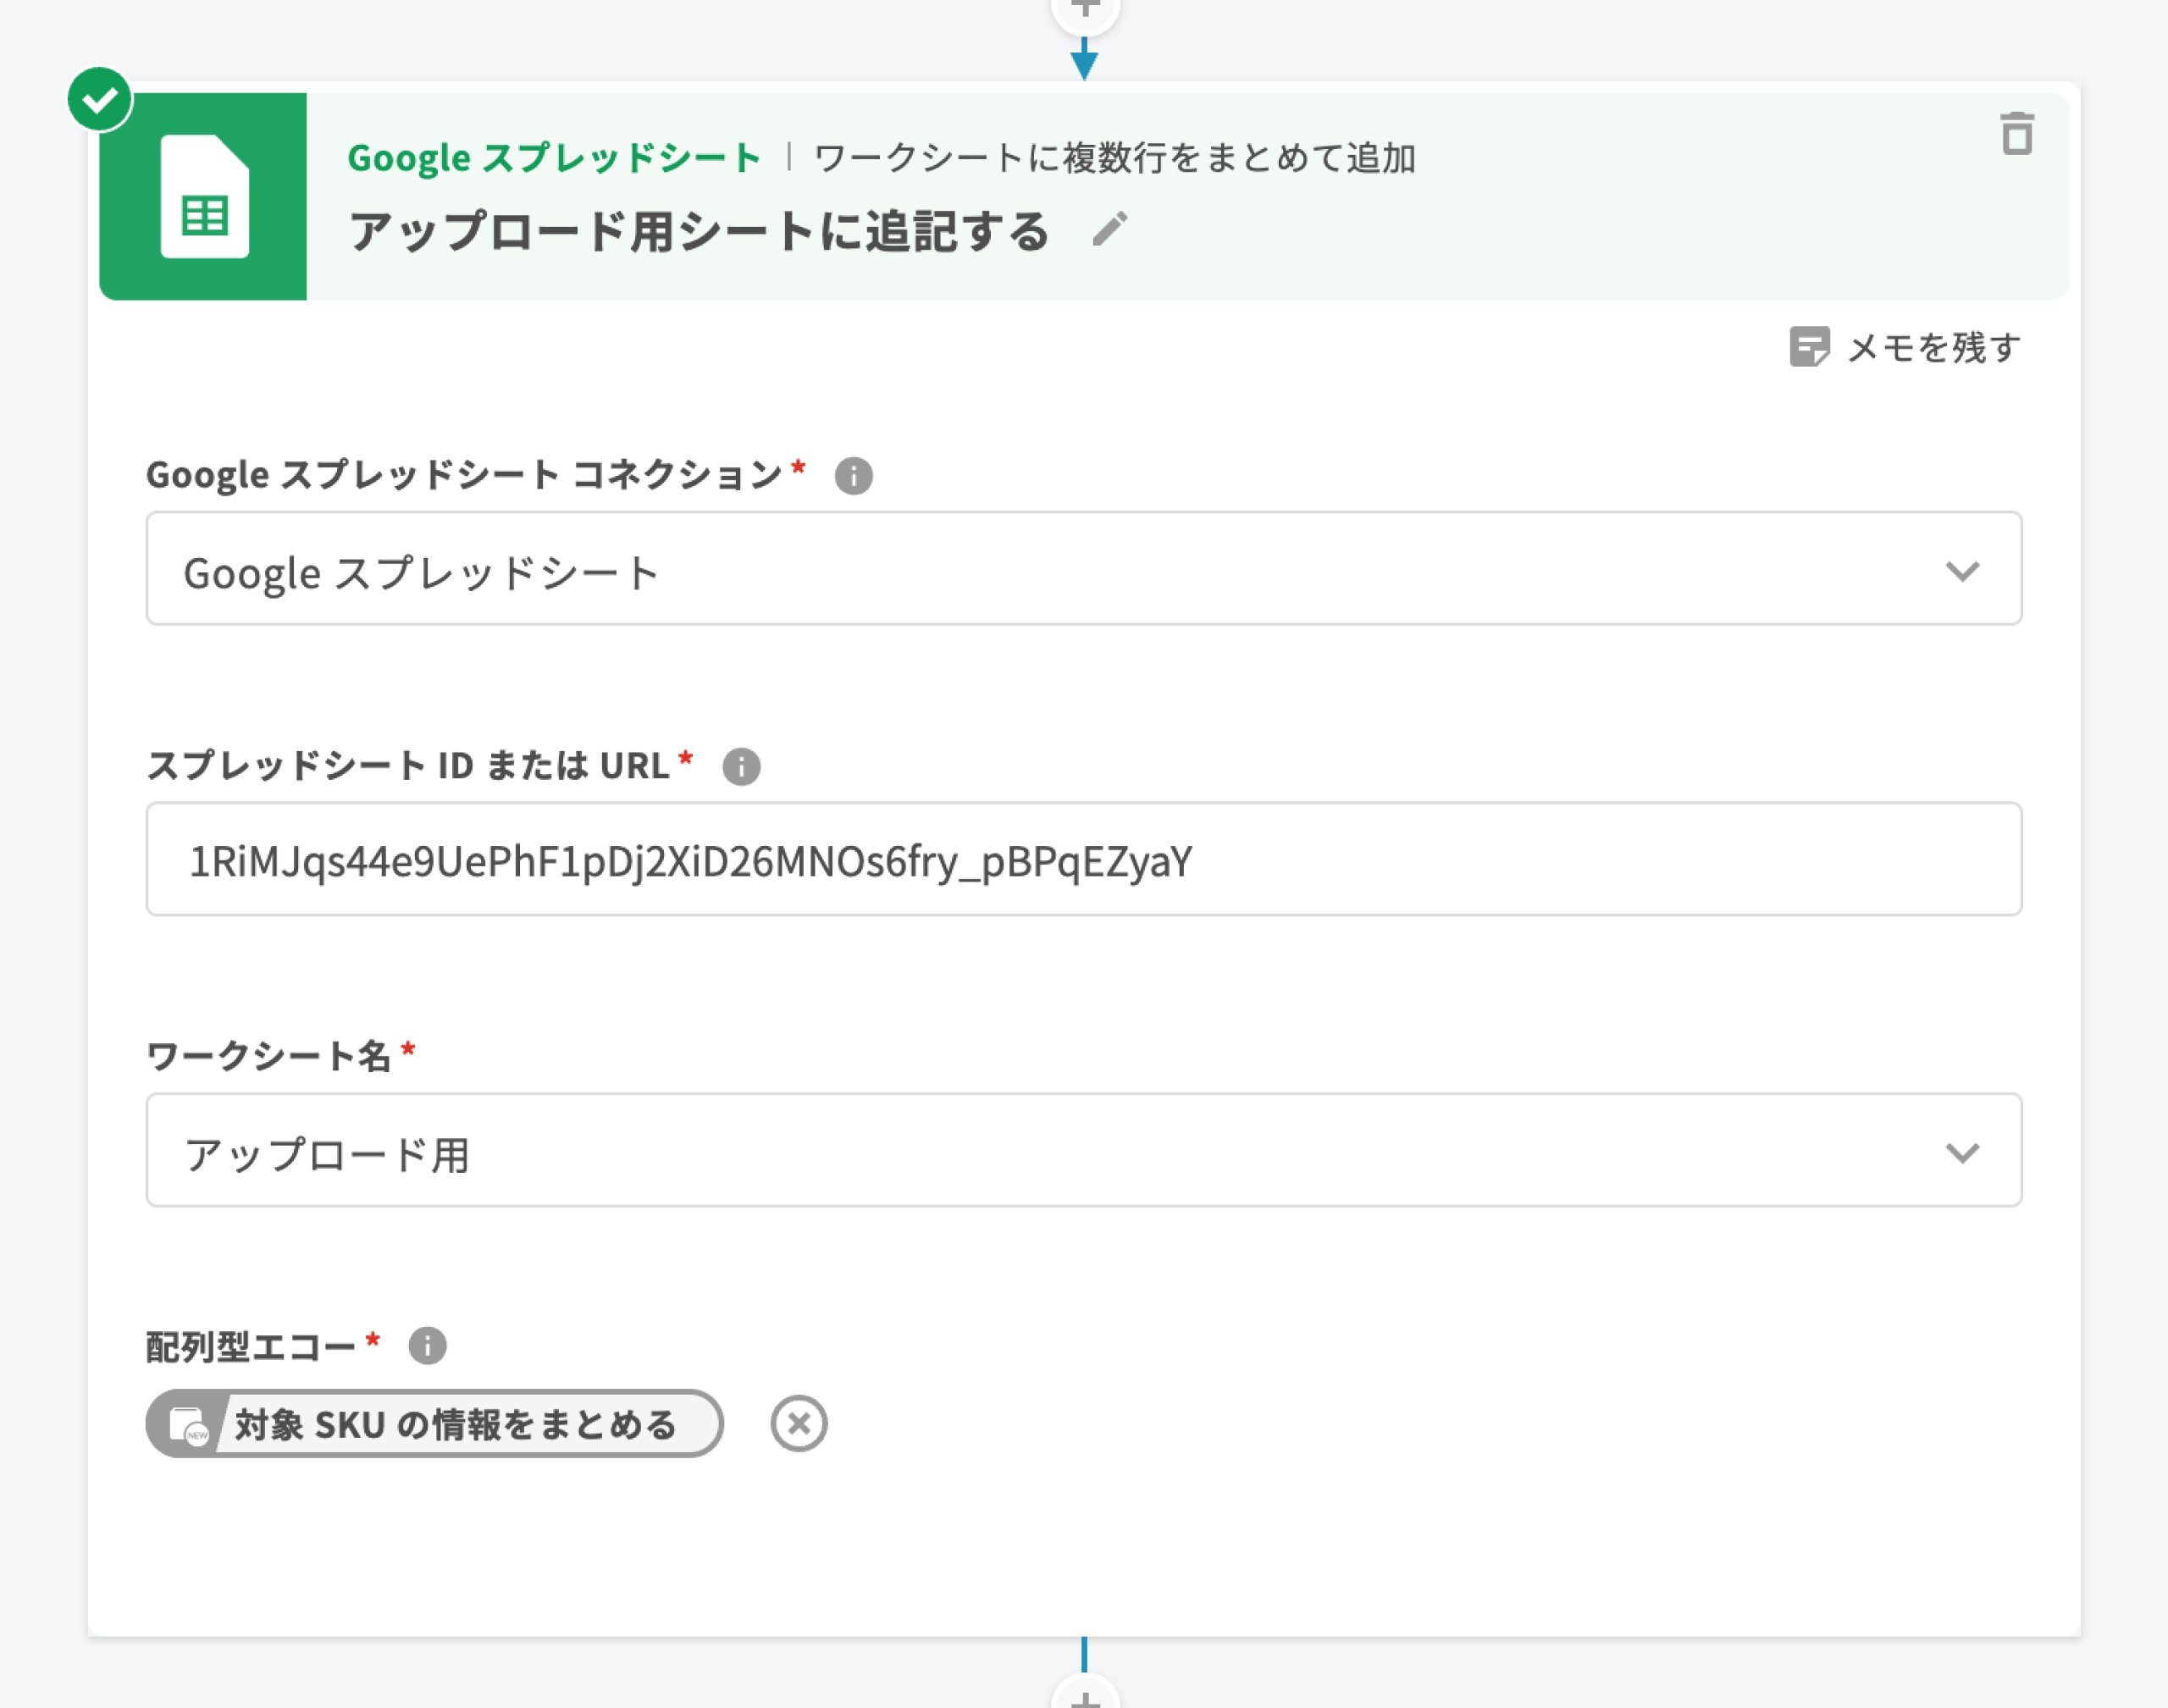Add a step via top plus button
Screen dimensions: 2168x1708
(x=1085, y=10)
